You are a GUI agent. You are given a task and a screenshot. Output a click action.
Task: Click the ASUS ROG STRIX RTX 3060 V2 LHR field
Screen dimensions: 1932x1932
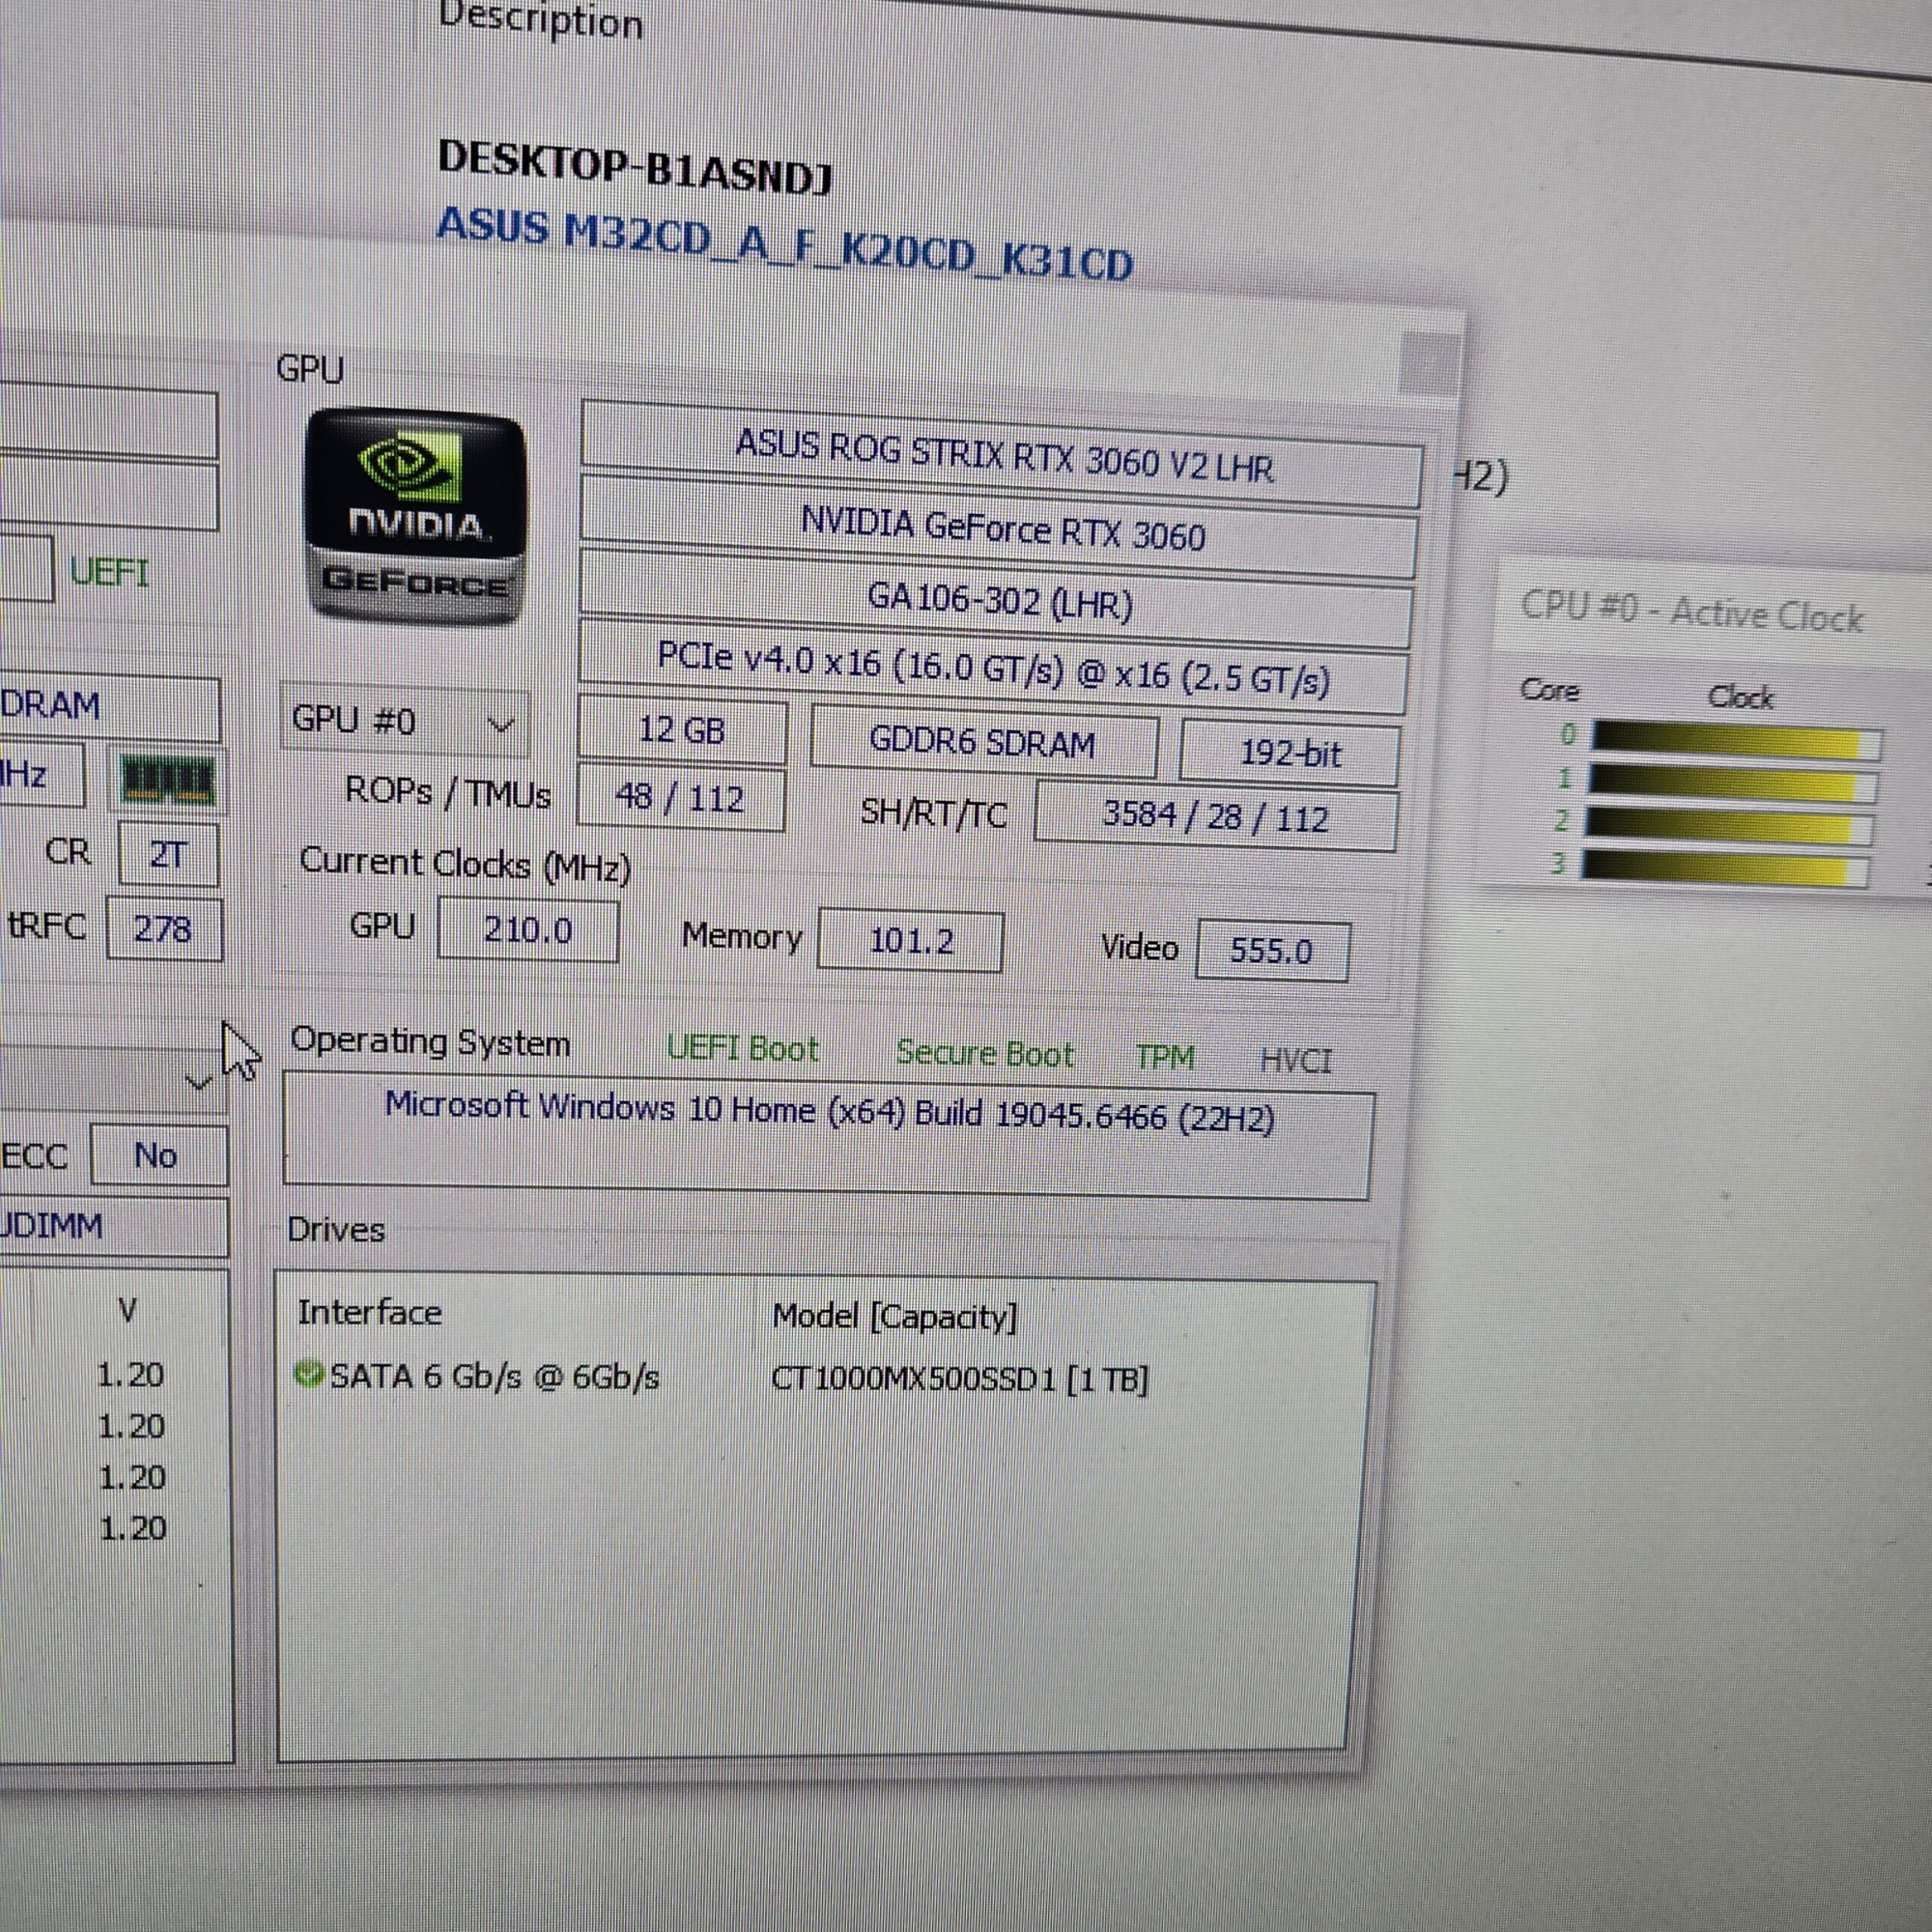tap(1002, 454)
